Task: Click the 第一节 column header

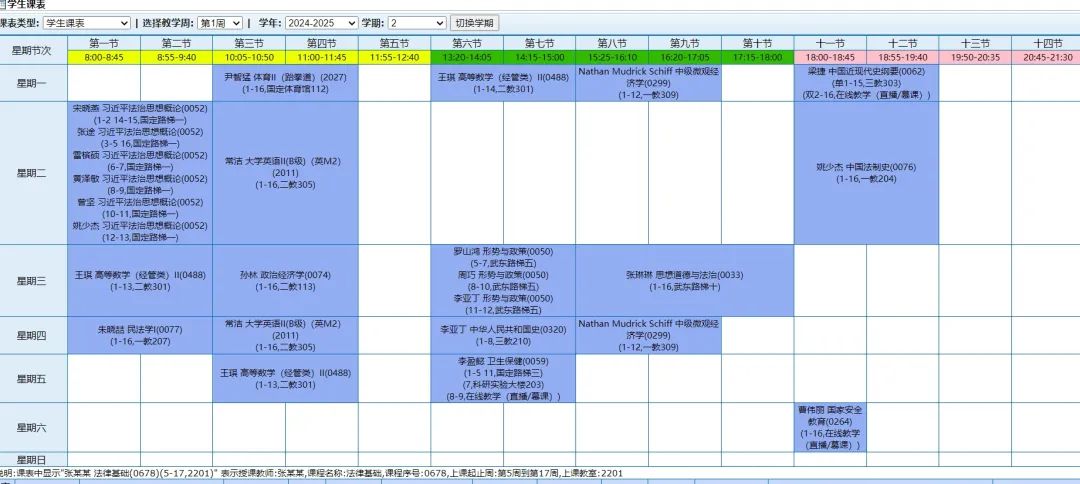Action: pos(104,43)
